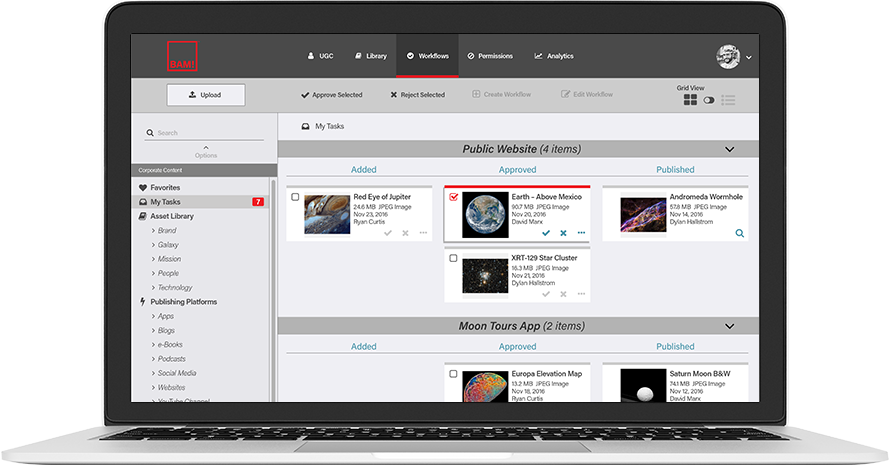
Task: Click approve checkmark on Earth – Above Mexico
Action: 546,233
